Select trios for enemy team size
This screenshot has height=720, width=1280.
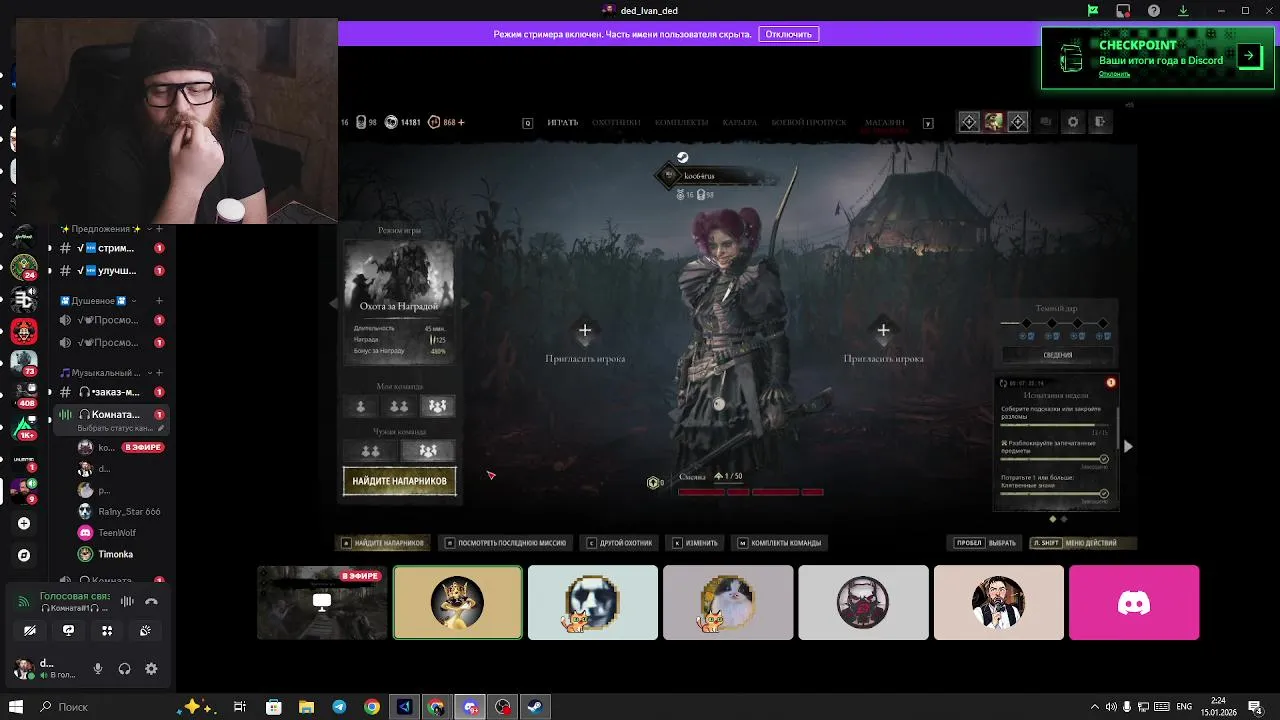click(x=428, y=451)
